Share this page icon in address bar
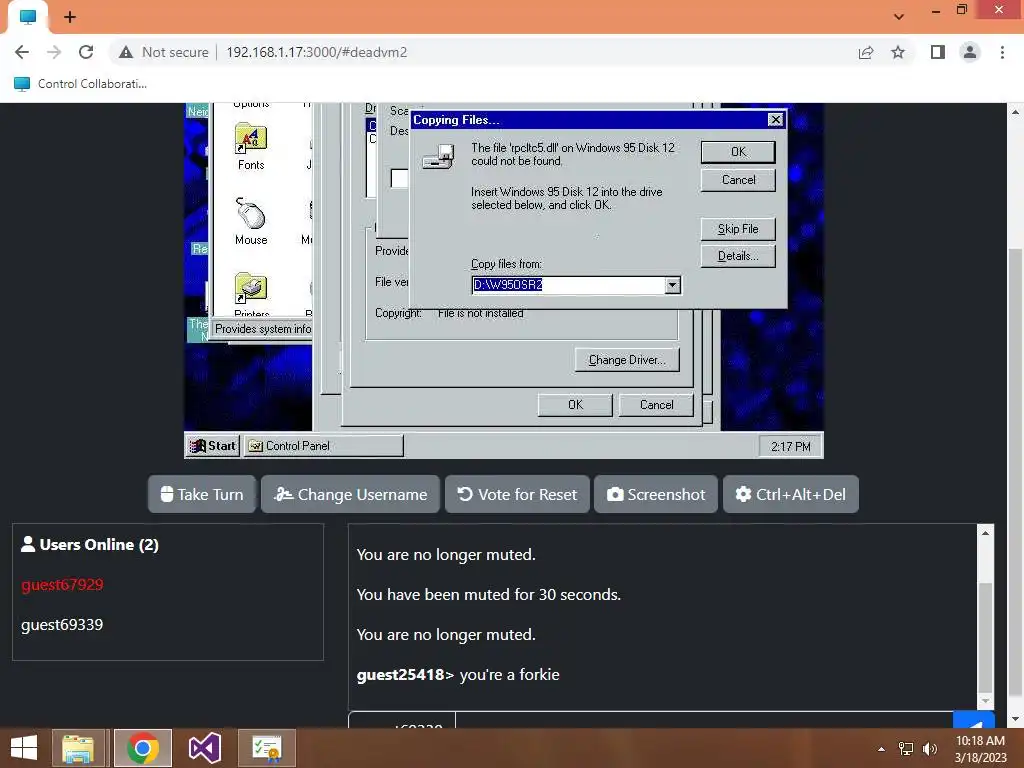 (x=866, y=52)
